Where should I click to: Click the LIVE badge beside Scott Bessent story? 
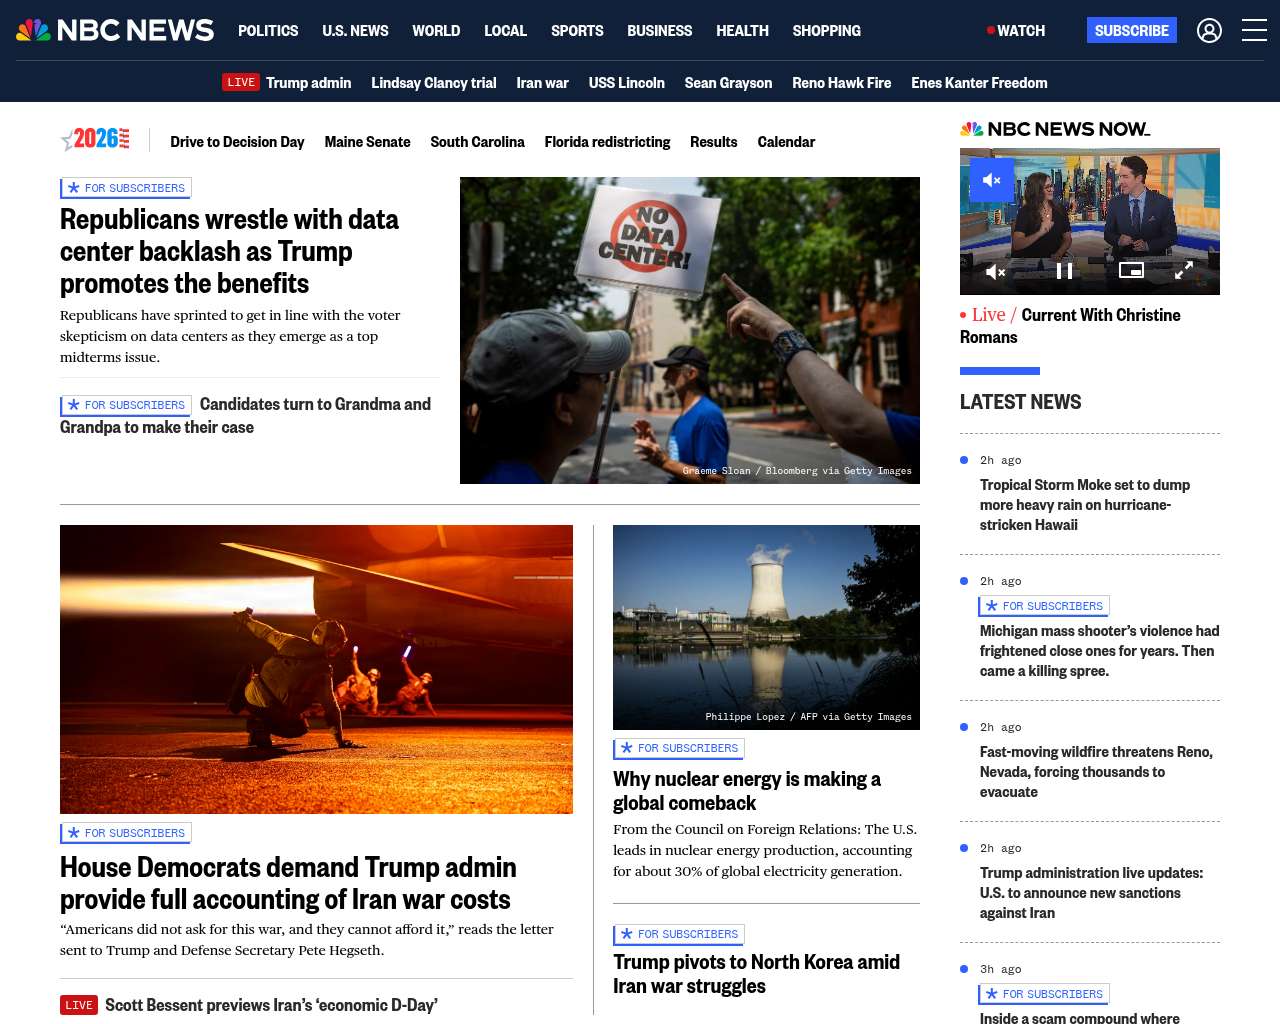click(79, 1005)
